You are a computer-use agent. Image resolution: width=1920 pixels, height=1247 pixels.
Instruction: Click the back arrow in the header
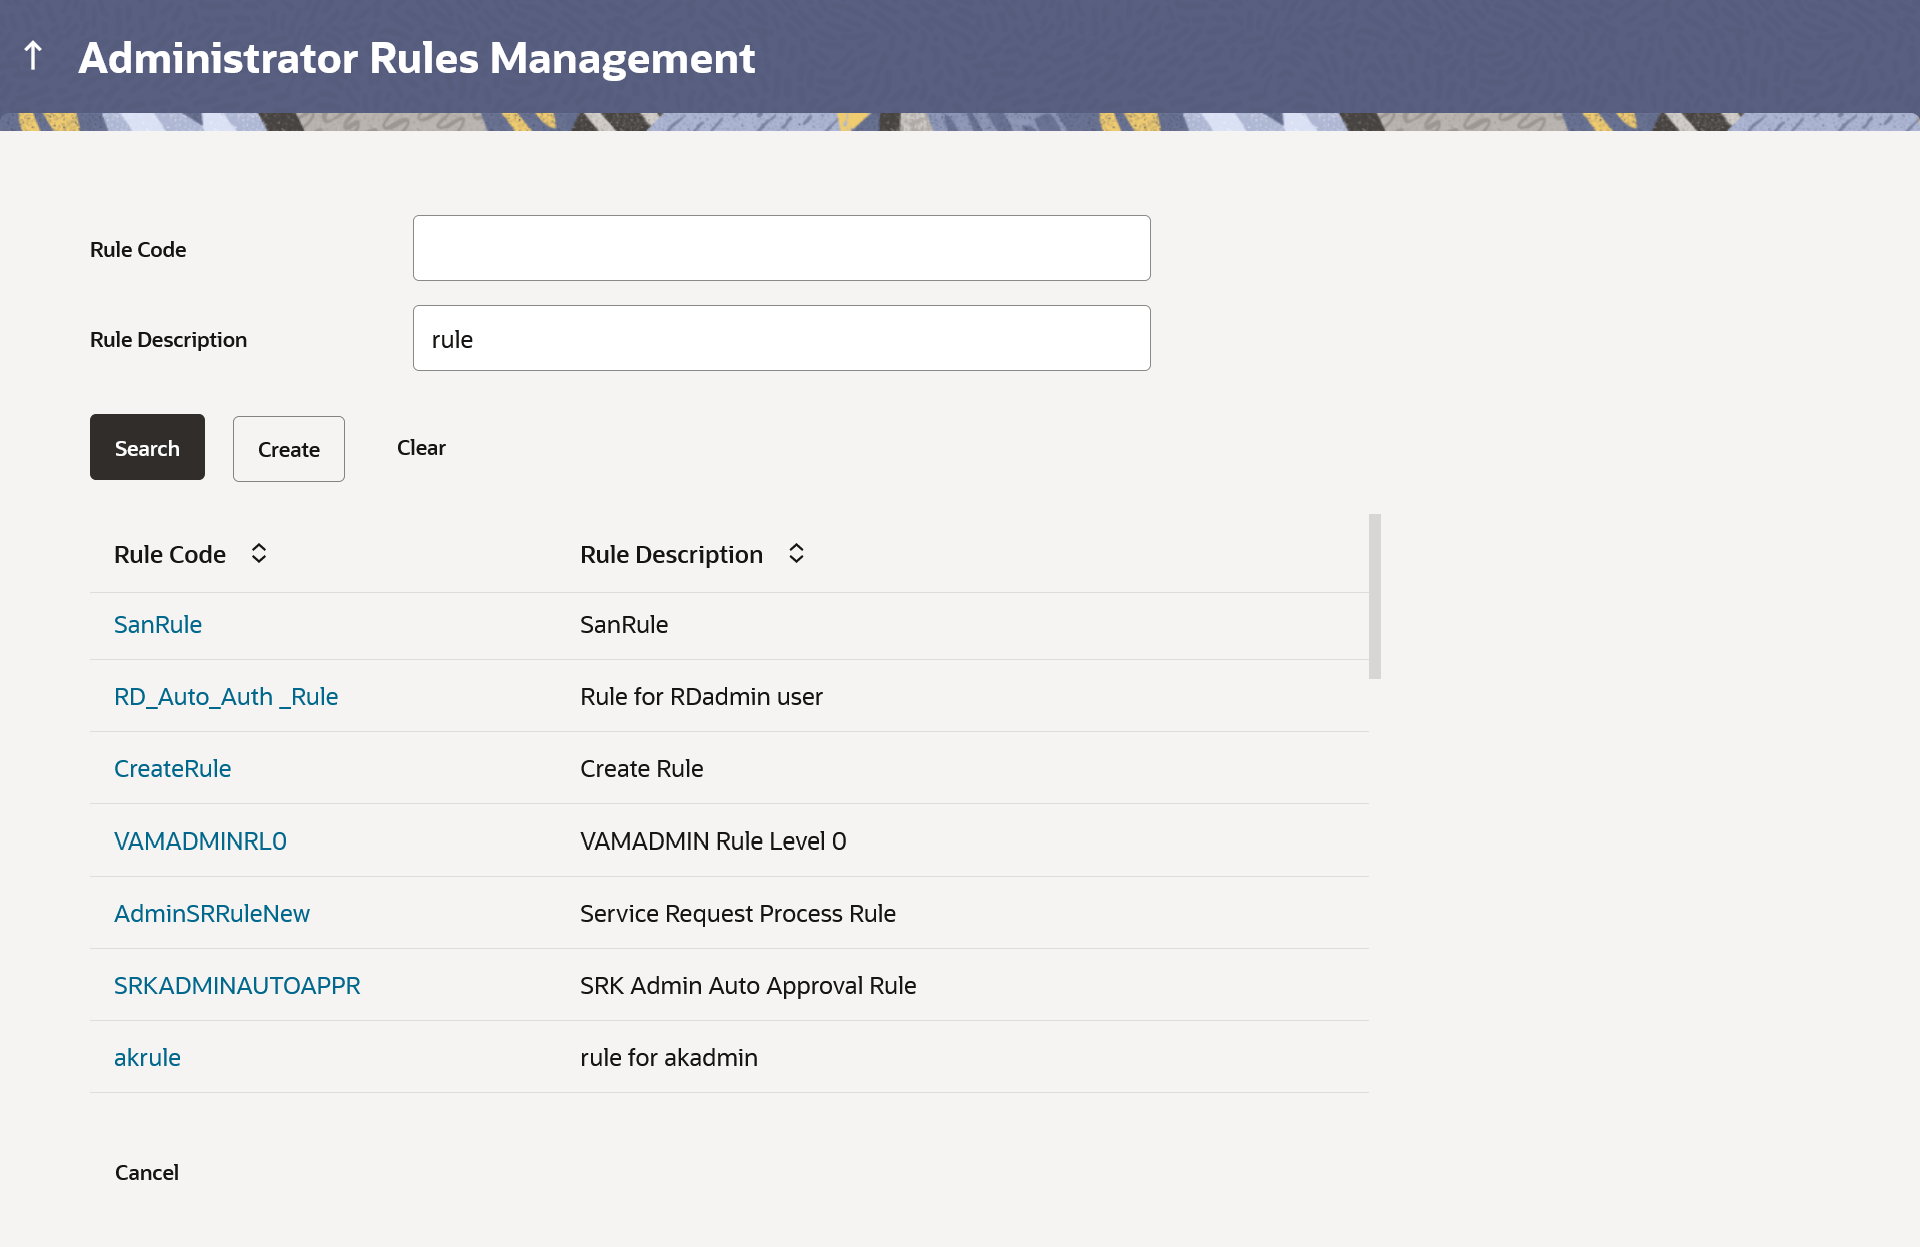pos(33,56)
